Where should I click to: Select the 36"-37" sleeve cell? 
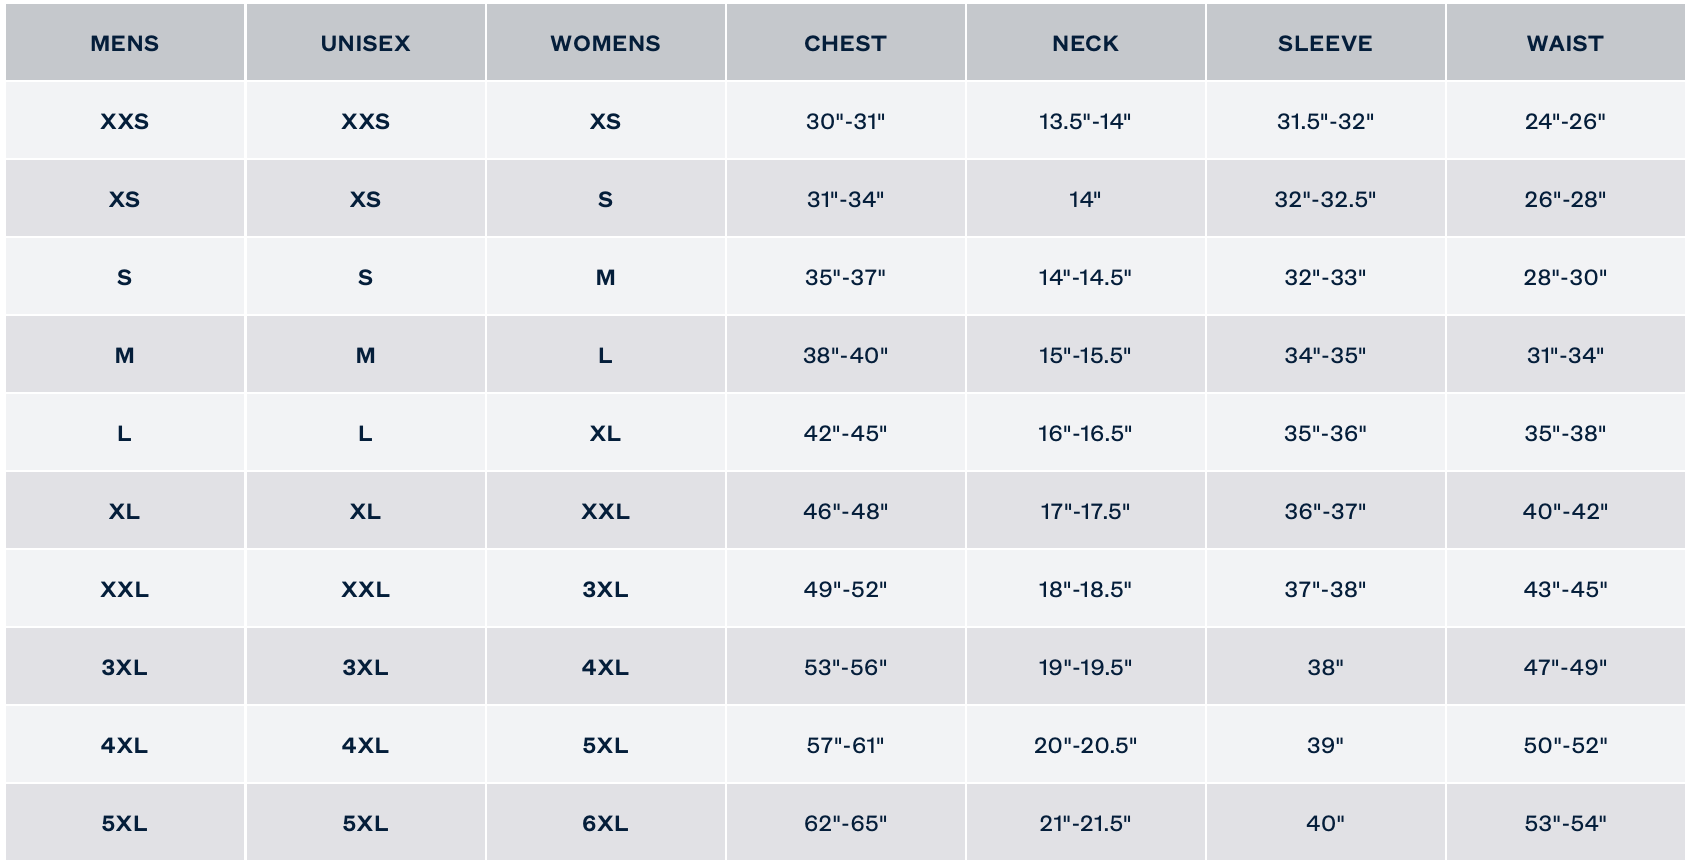tap(1325, 512)
